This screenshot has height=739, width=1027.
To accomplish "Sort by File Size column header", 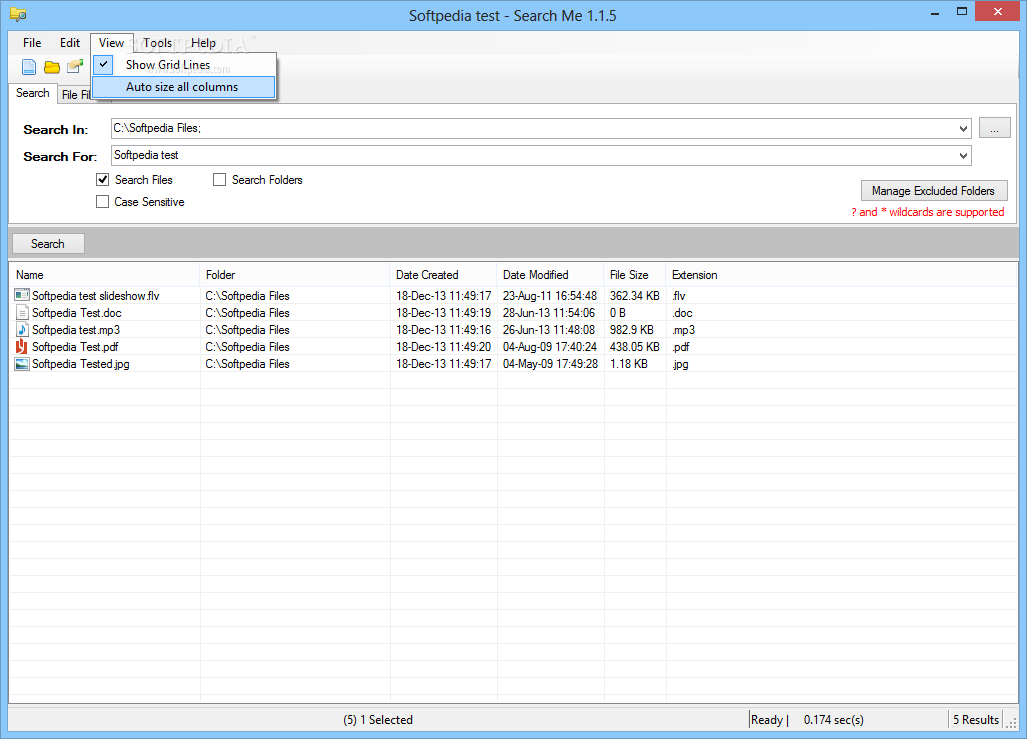I will (635, 275).
